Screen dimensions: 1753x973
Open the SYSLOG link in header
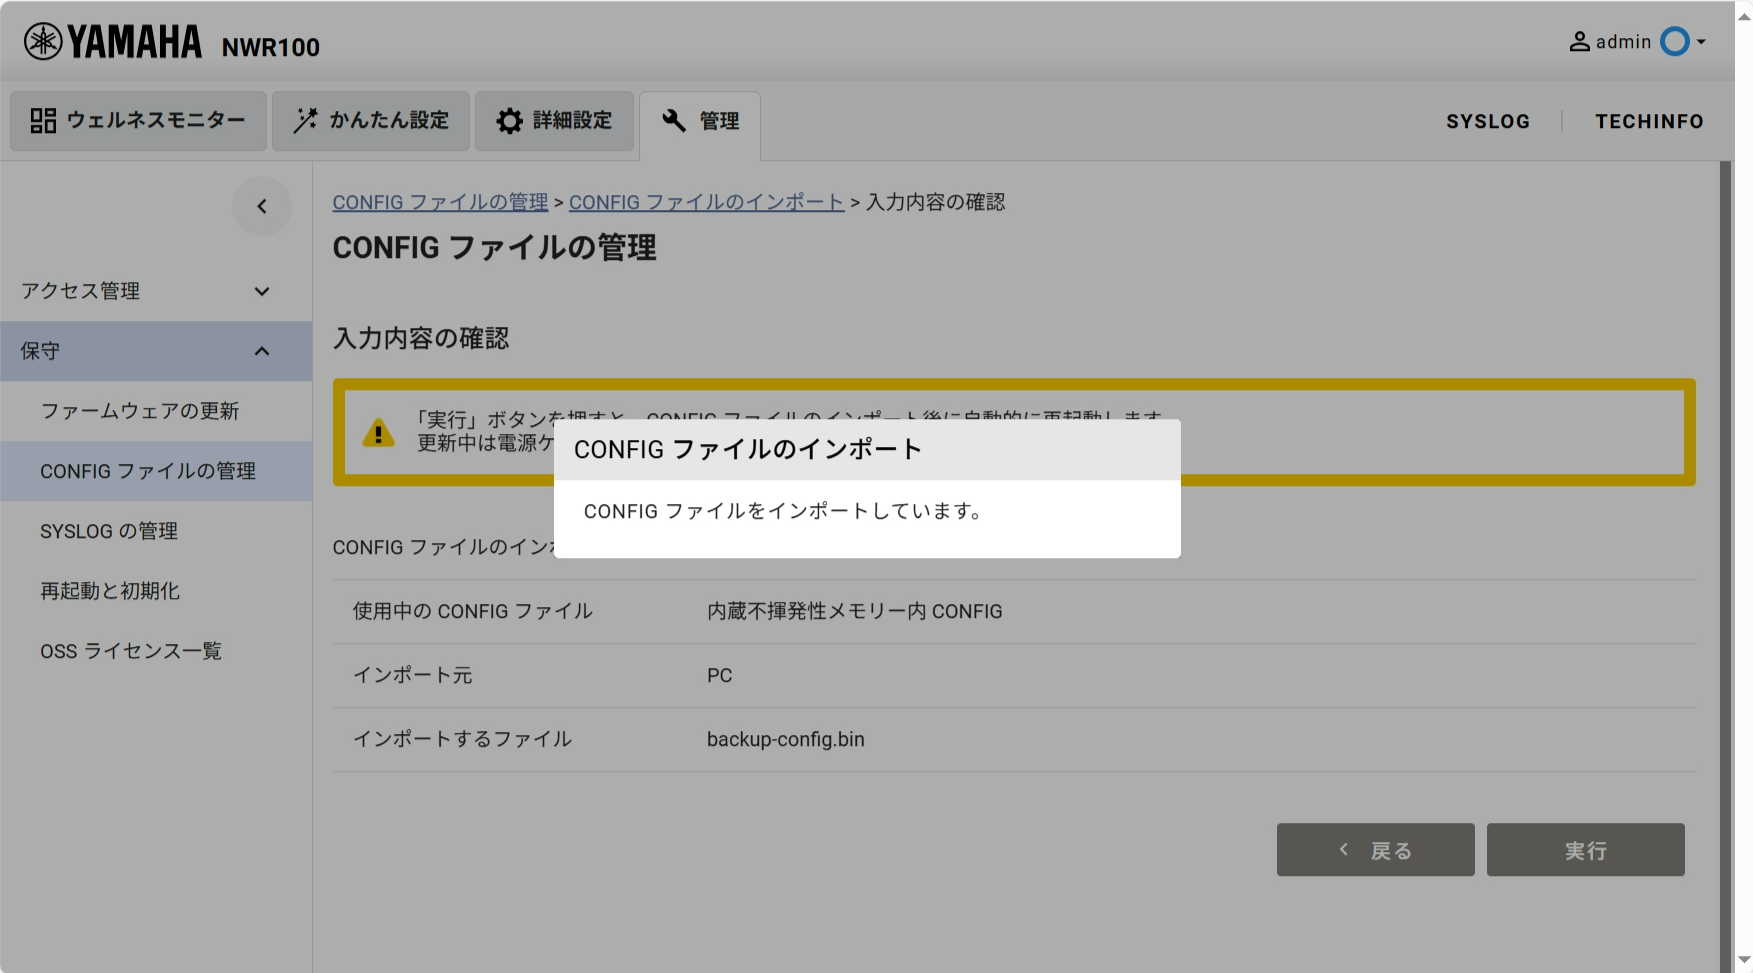click(1487, 121)
